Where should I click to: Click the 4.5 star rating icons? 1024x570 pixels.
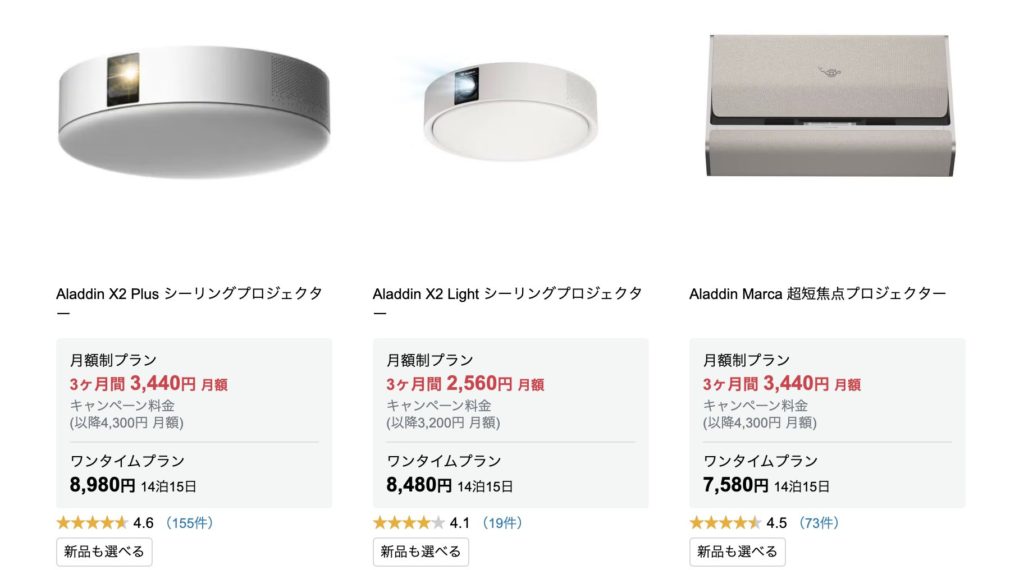click(x=725, y=522)
